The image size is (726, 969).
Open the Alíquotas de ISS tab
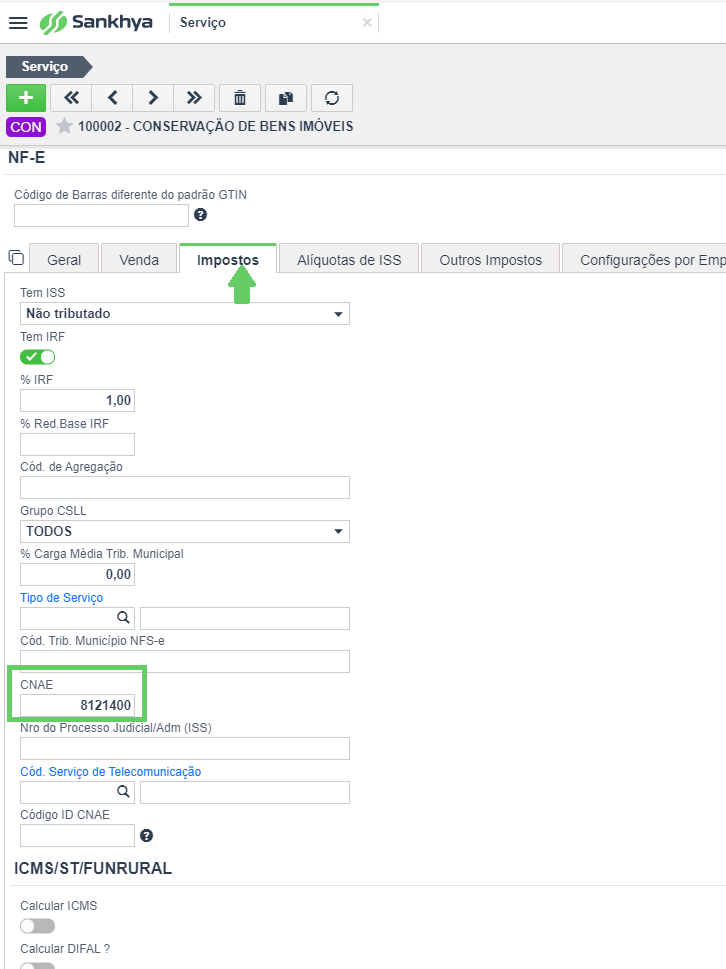[x=349, y=260]
